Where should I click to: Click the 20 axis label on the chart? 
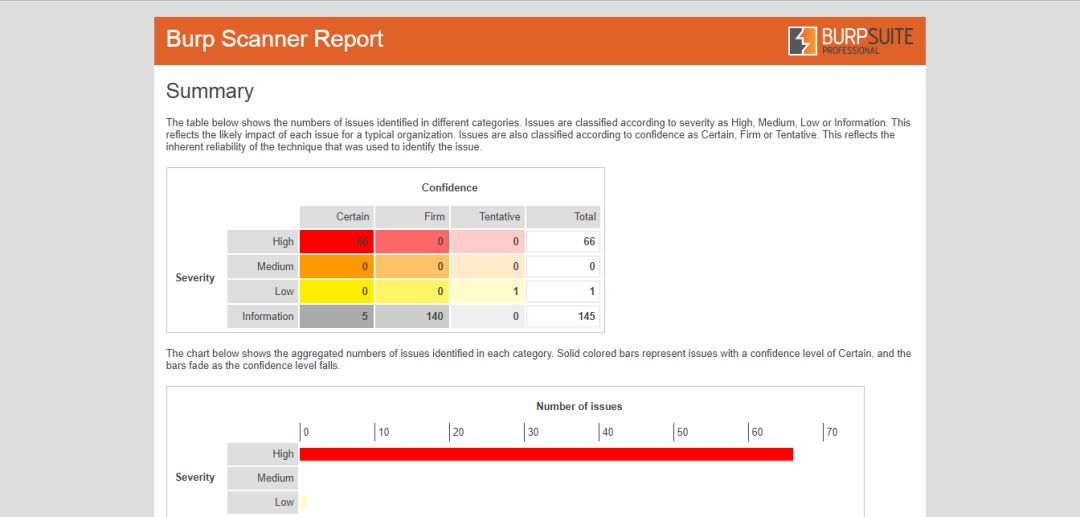coord(459,432)
